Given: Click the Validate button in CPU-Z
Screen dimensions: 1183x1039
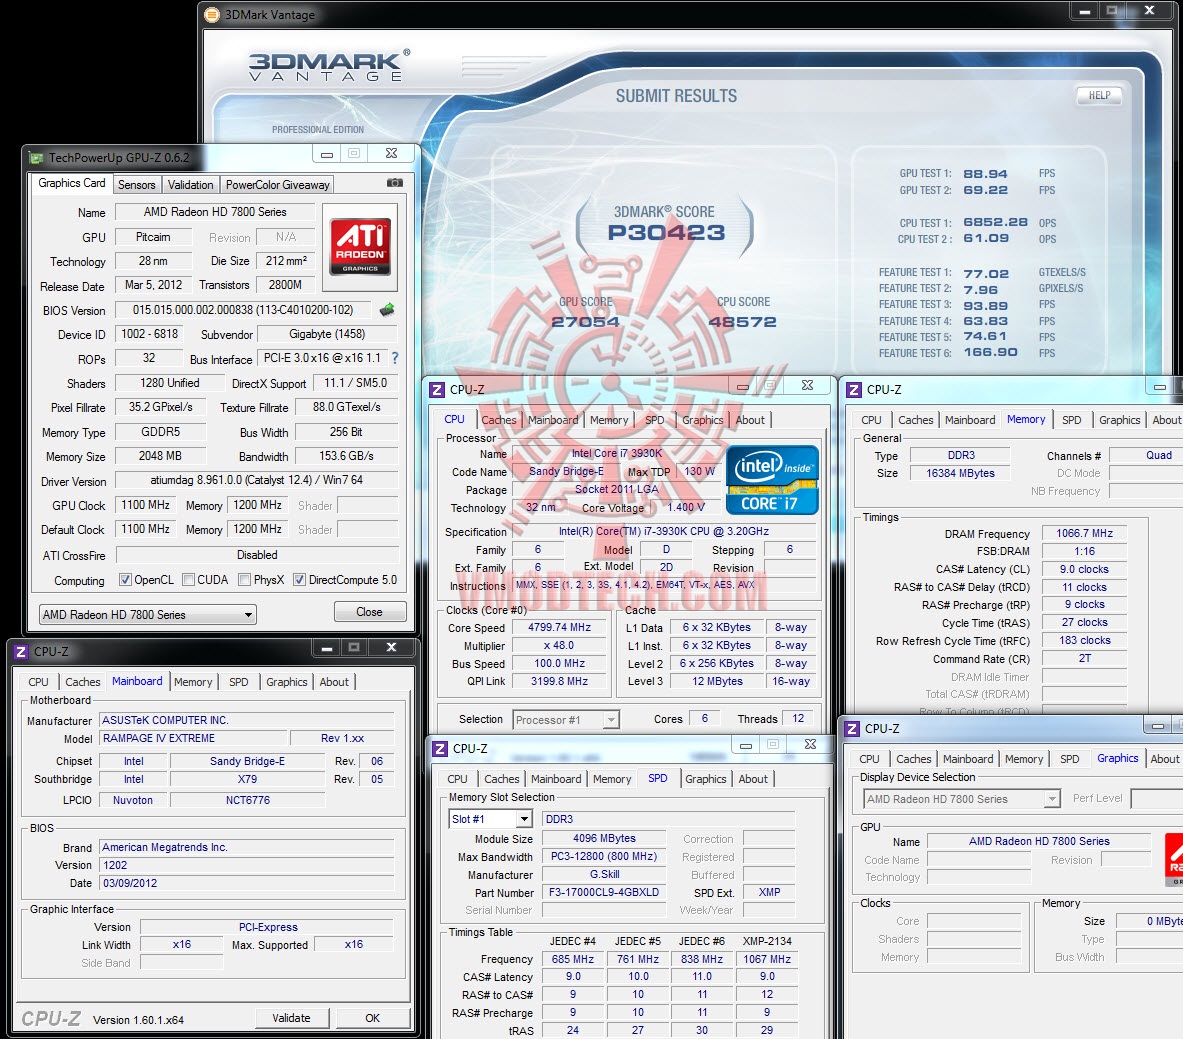Looking at the screenshot, I should pos(291,1018).
